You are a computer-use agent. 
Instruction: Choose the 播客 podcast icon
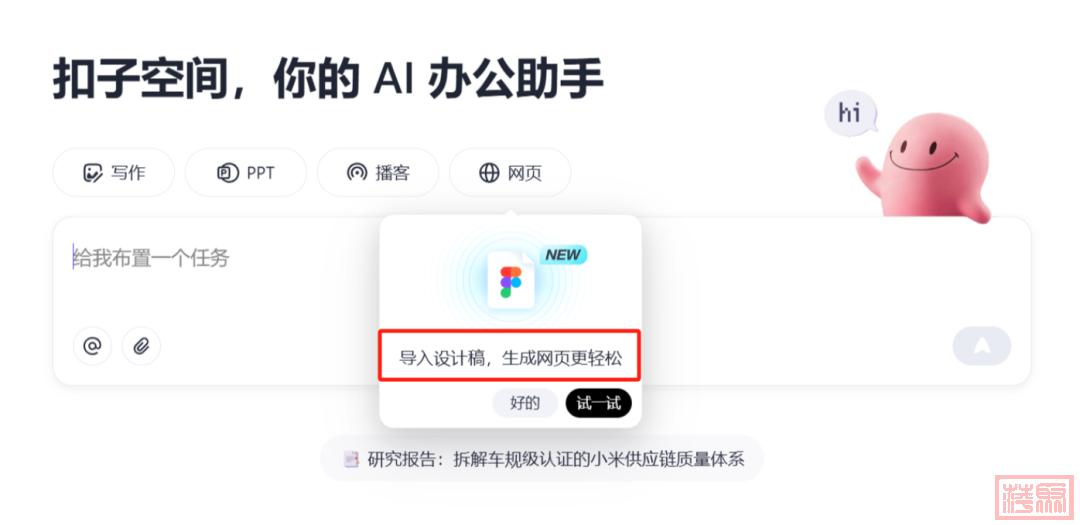click(357, 173)
